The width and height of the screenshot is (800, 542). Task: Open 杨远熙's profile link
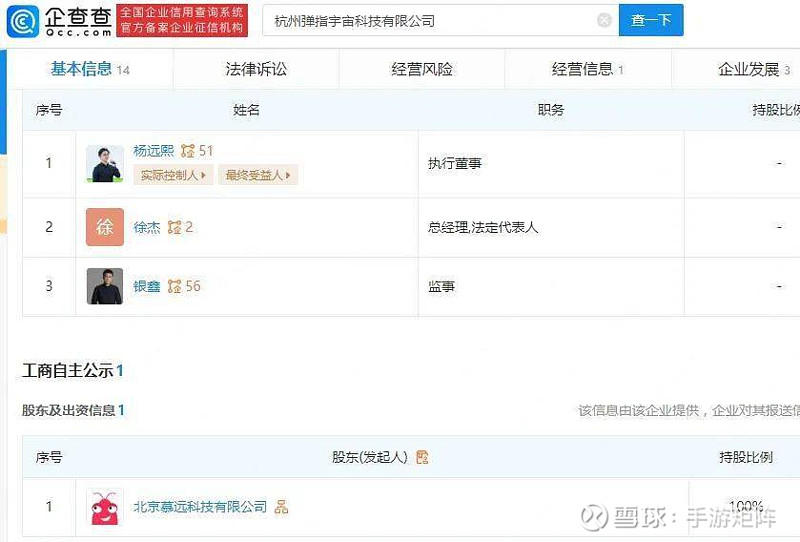coord(154,151)
